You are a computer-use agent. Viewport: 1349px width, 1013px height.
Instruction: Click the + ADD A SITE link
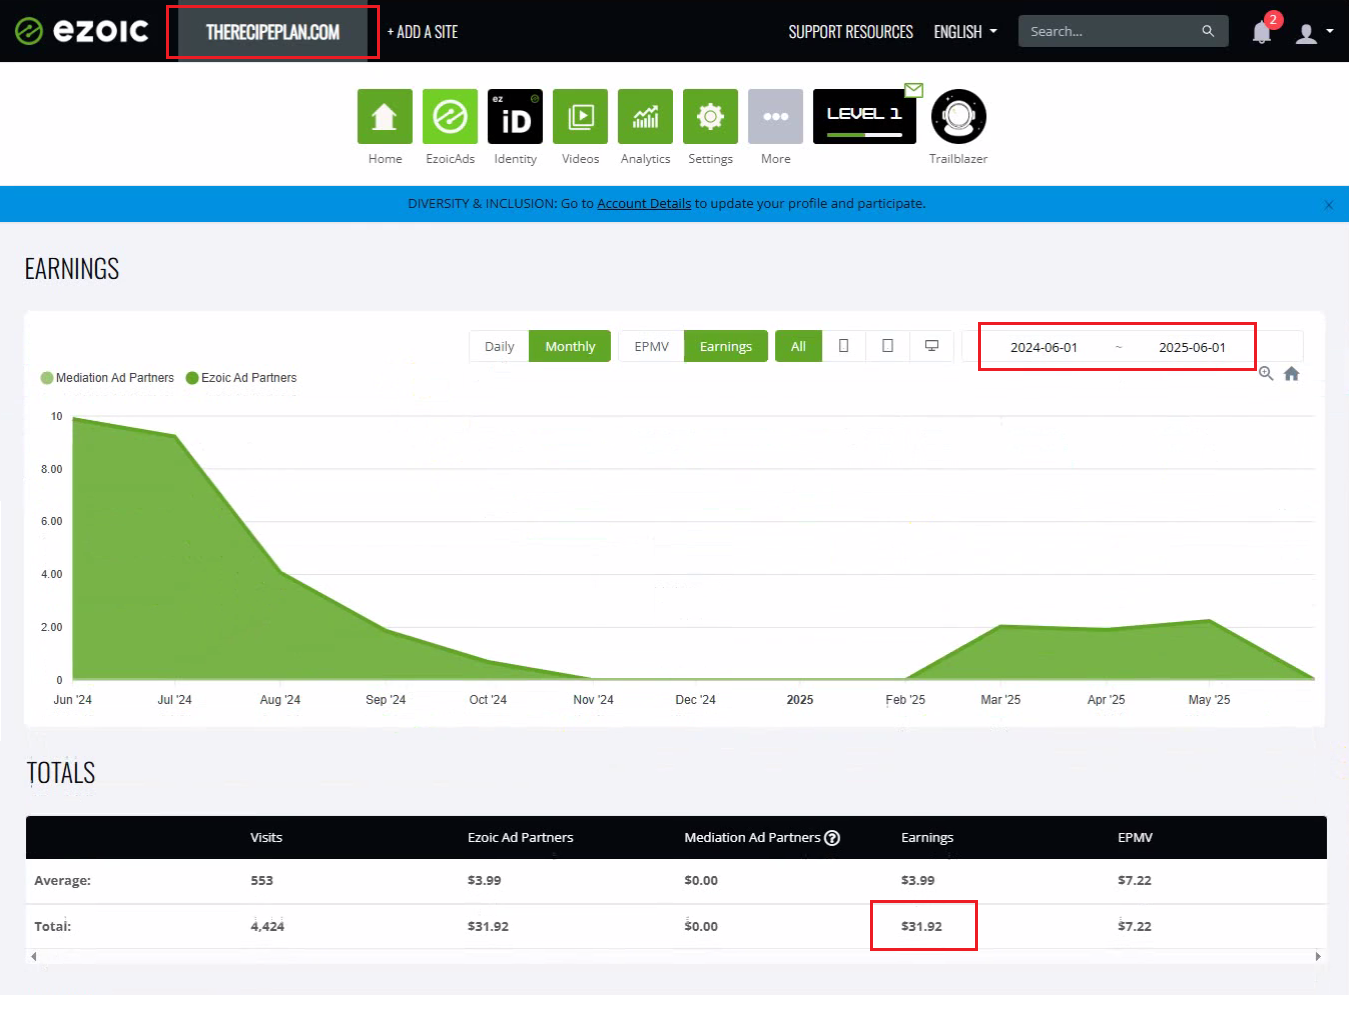(423, 32)
